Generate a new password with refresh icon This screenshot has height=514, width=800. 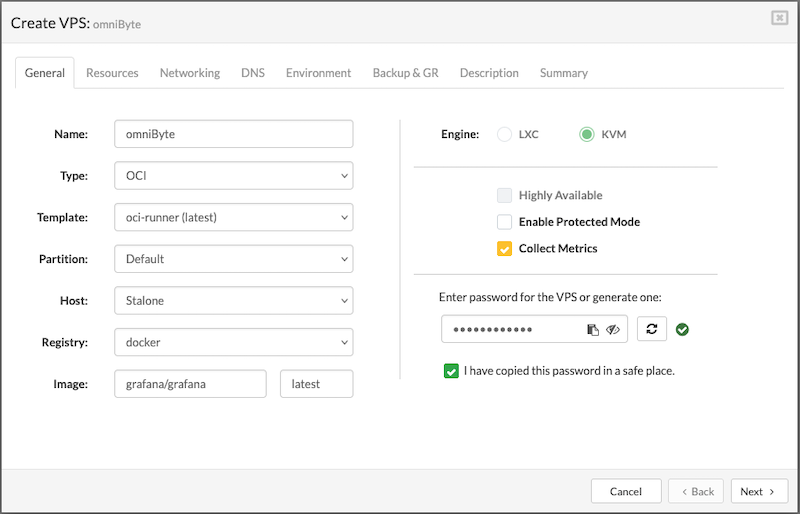point(651,329)
